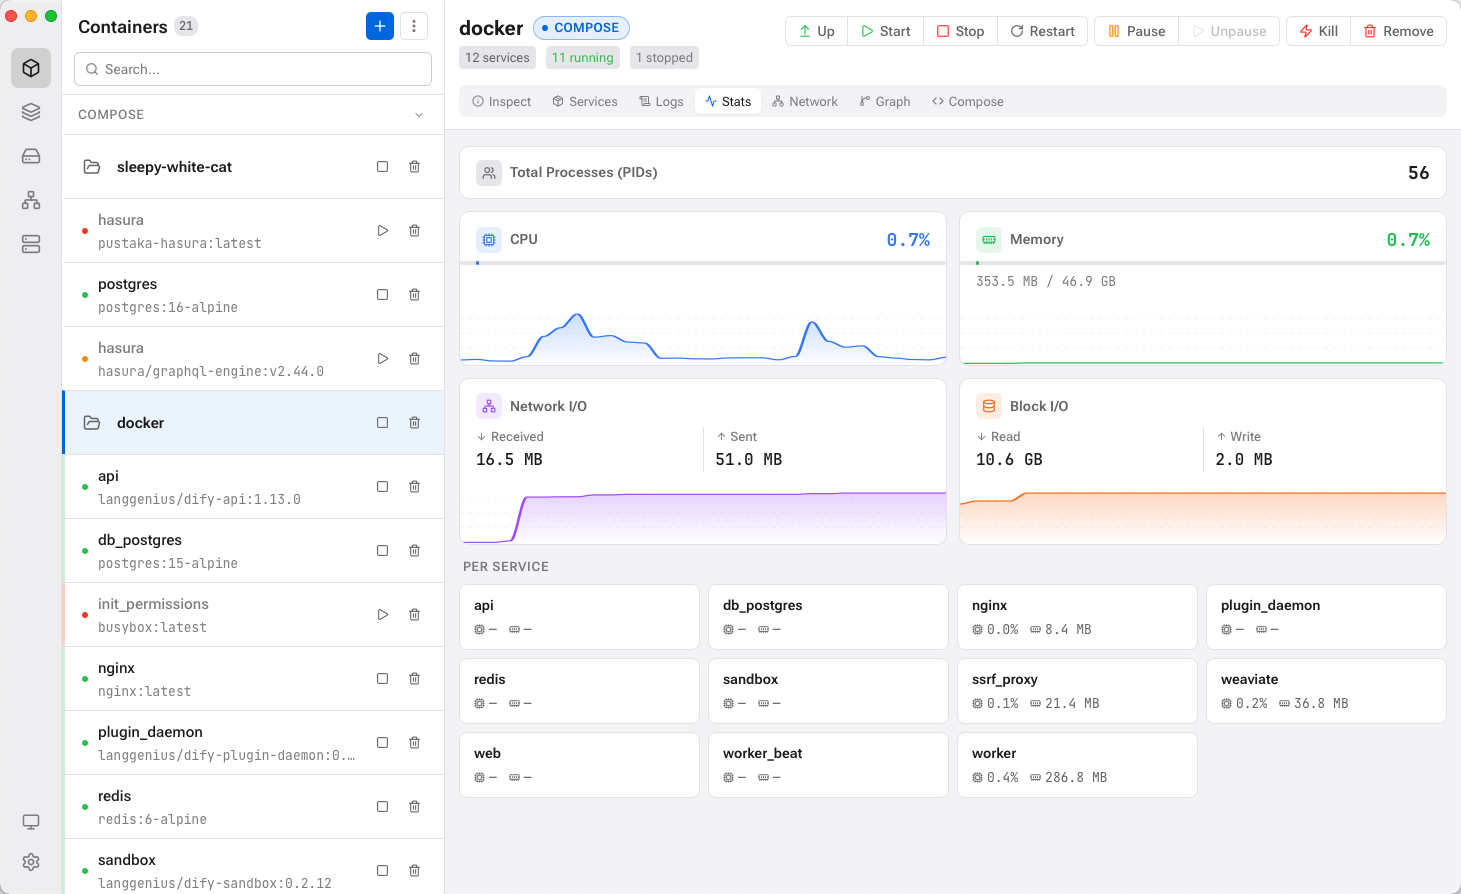Click into the container Search field

252,69
